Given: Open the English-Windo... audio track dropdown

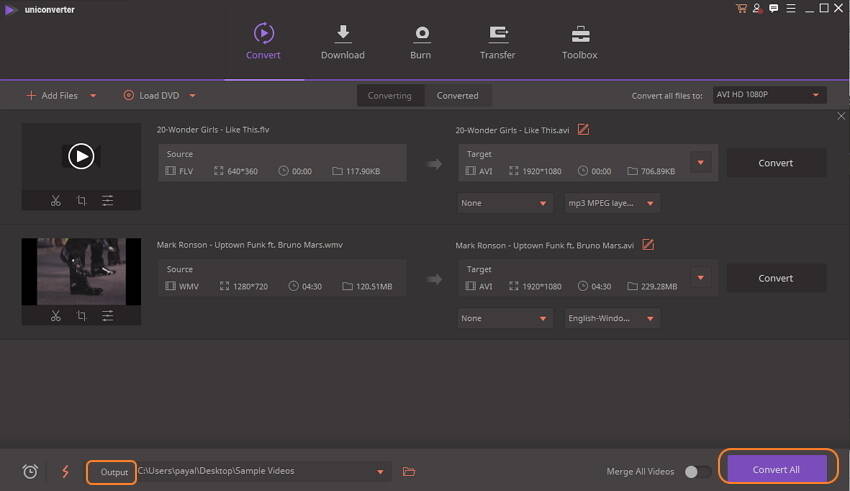Looking at the screenshot, I should 612,319.
